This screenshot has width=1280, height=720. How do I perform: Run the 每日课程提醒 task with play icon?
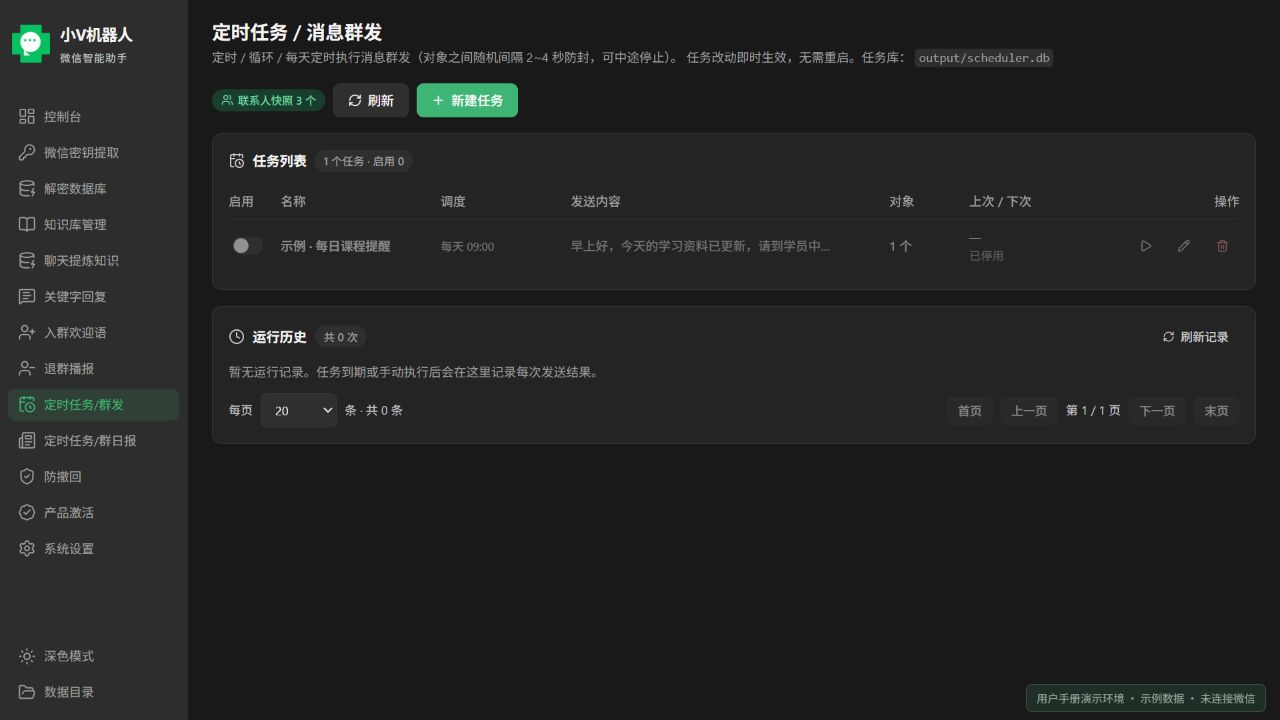tap(1146, 246)
